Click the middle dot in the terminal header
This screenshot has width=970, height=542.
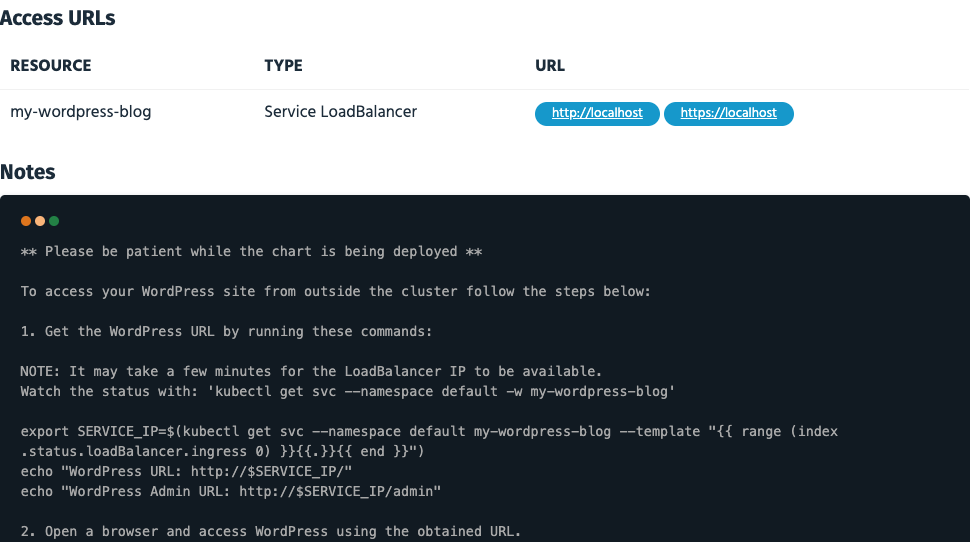tap(40, 221)
